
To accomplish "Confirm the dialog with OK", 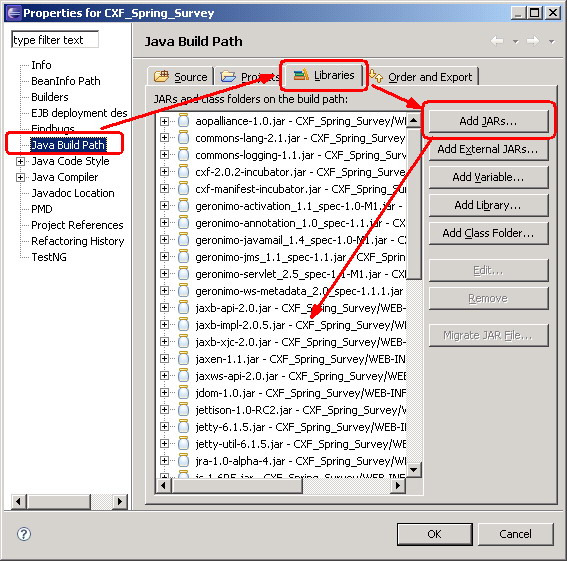I will [x=435, y=534].
